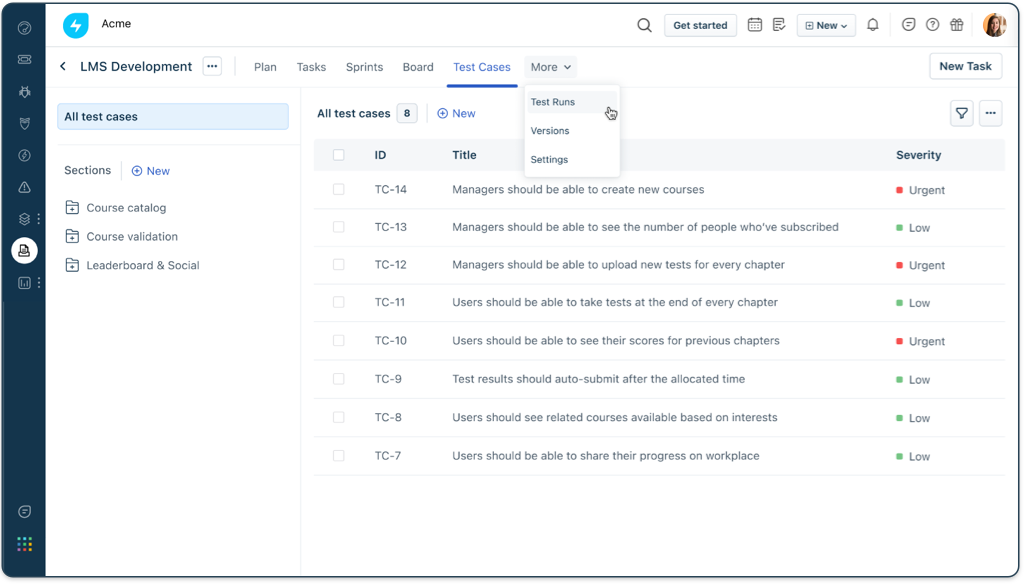Screen dimensions: 1026x586
Task: Open the calendar icon in the top bar
Action: (755, 24)
